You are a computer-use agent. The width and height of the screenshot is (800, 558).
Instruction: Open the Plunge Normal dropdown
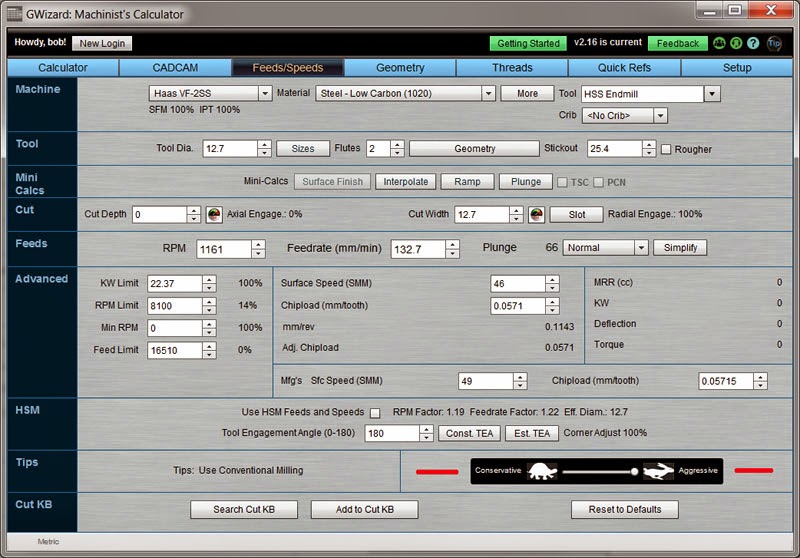641,248
